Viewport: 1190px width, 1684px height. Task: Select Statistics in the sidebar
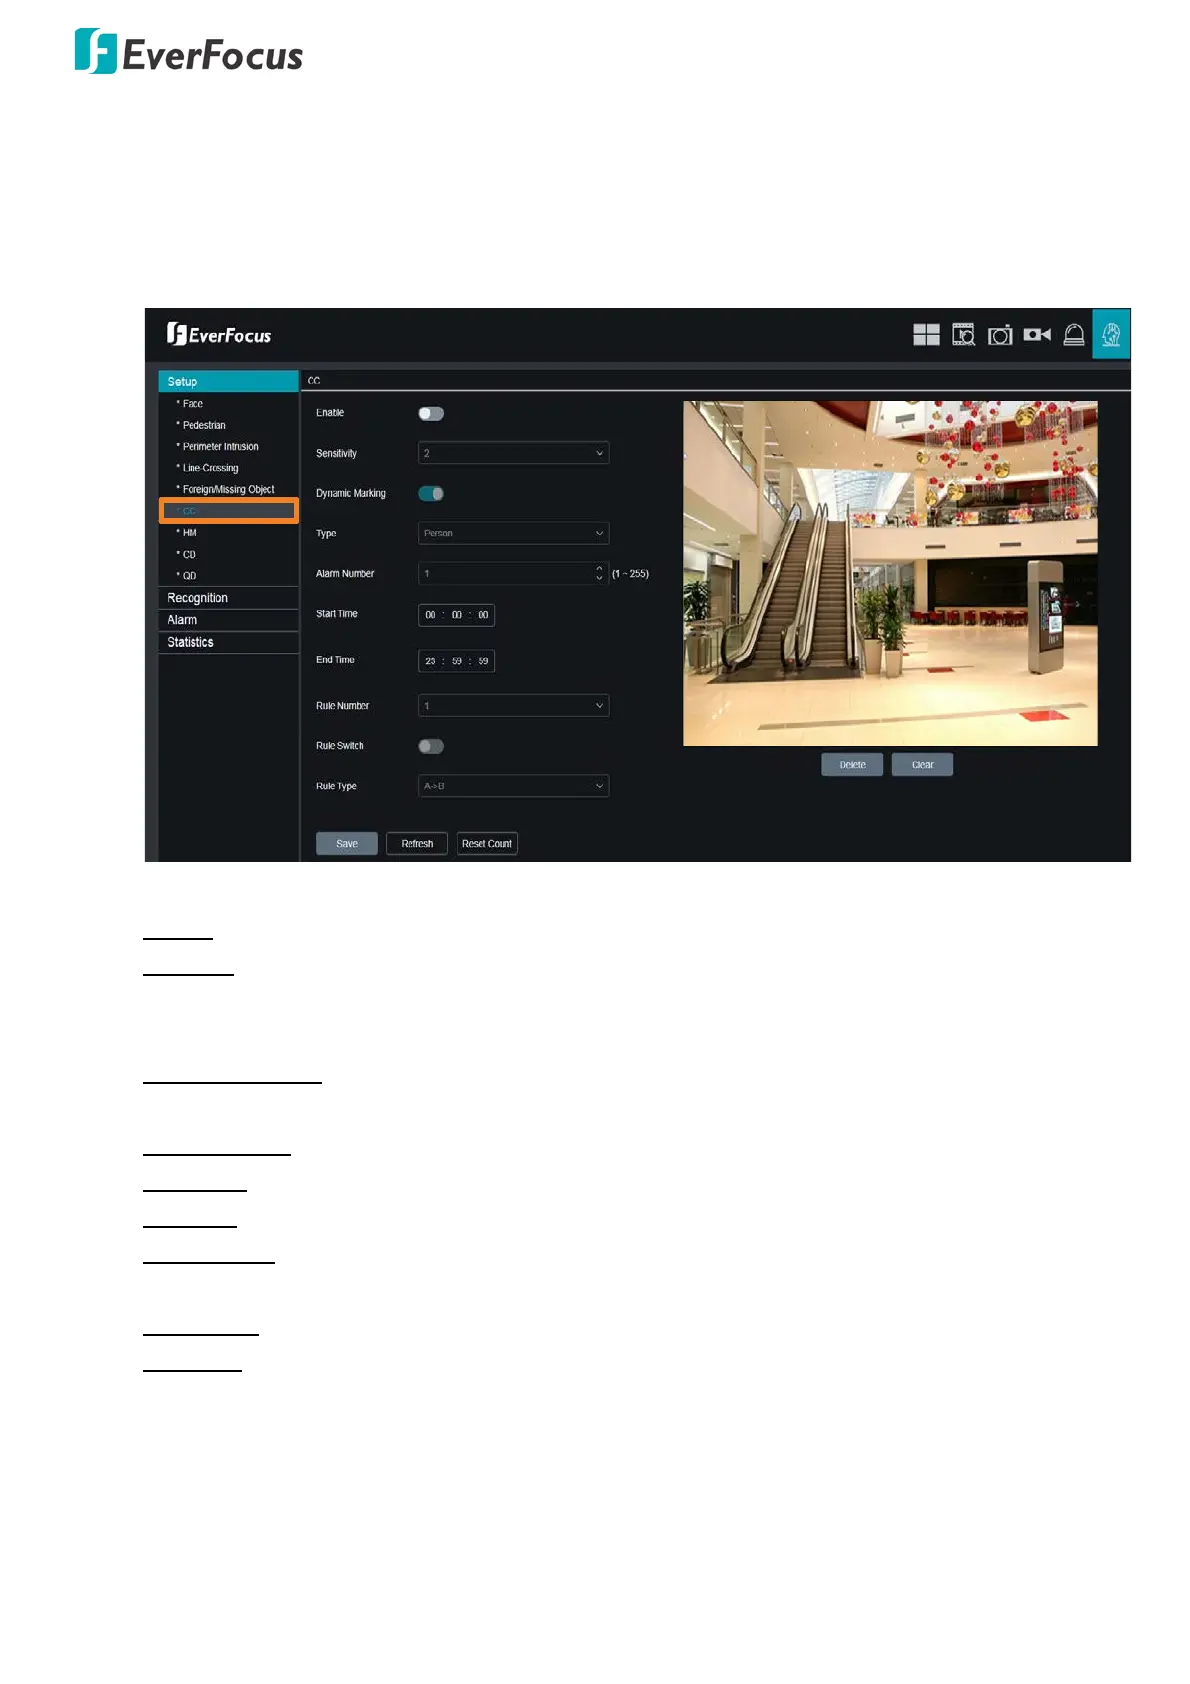click(x=191, y=643)
